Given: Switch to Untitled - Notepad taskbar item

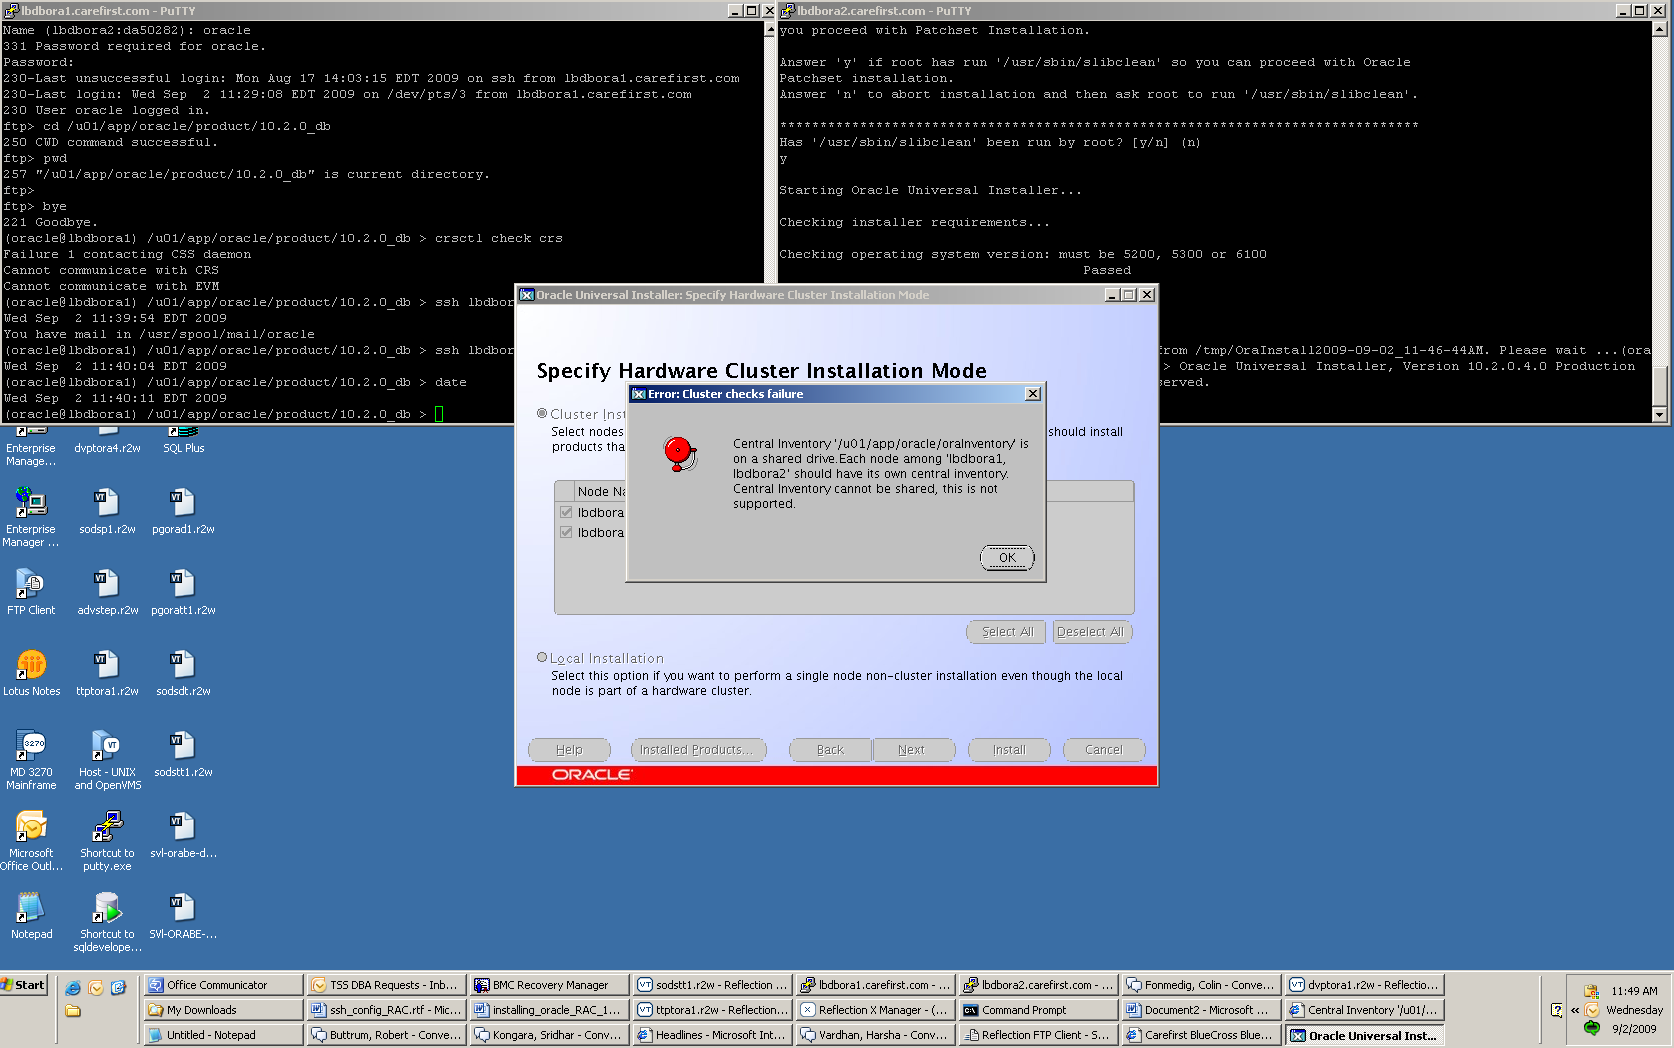Looking at the screenshot, I should point(223,1035).
